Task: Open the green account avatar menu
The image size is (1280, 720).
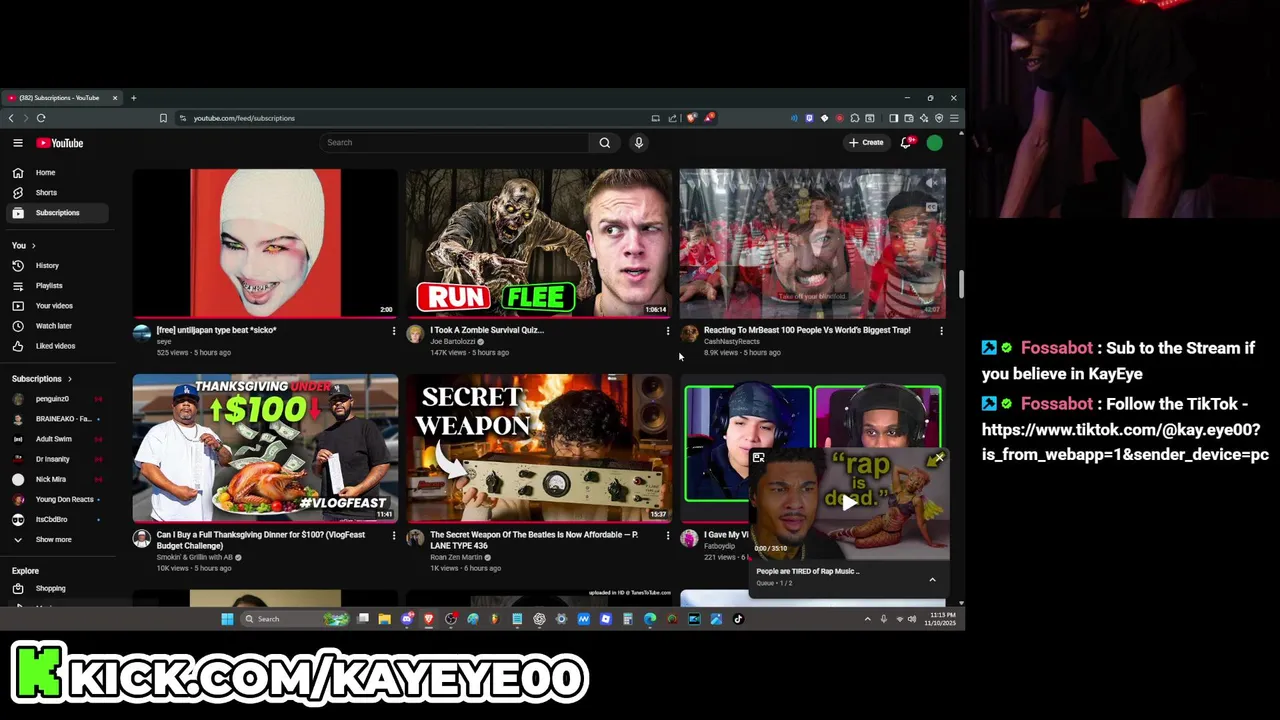Action: [x=934, y=142]
